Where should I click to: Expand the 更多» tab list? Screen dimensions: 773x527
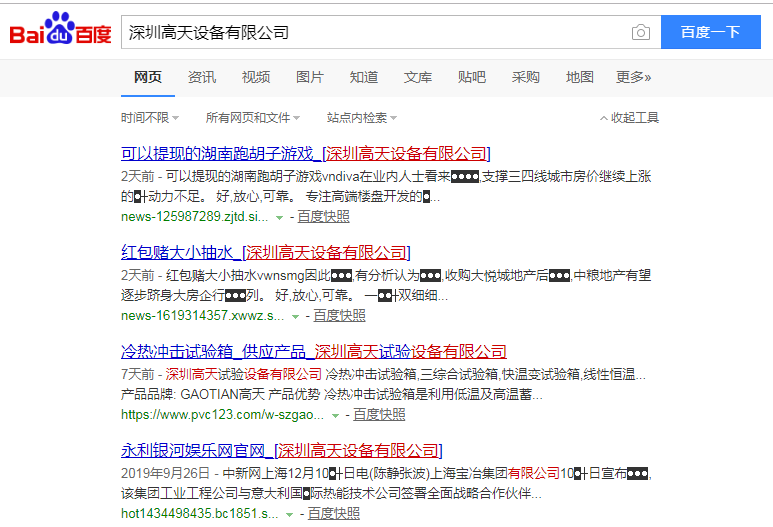tap(633, 77)
